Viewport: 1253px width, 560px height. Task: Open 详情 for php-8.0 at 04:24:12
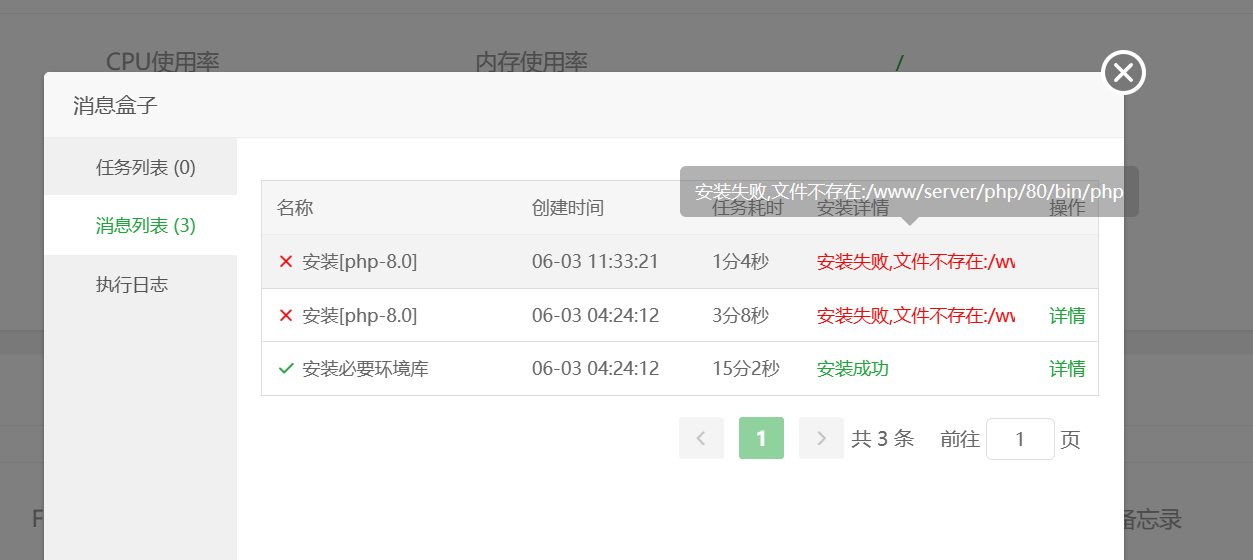coord(1067,316)
